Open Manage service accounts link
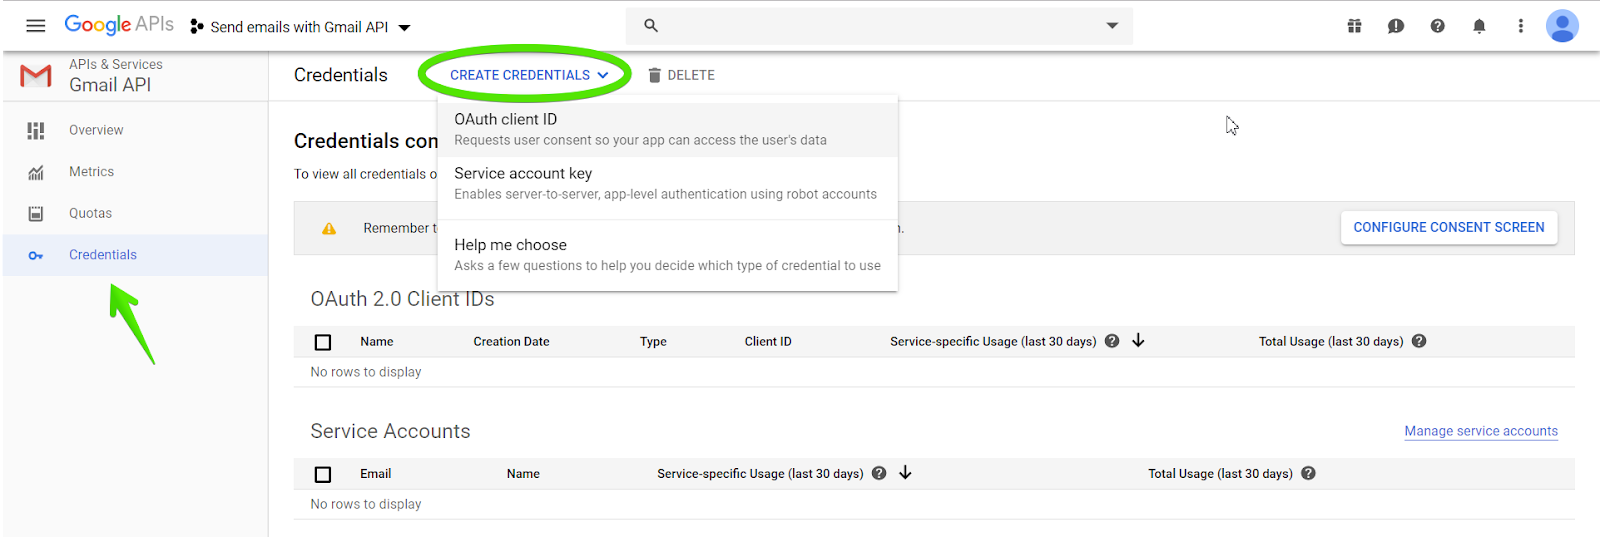The width and height of the screenshot is (1600, 537). pos(1481,431)
